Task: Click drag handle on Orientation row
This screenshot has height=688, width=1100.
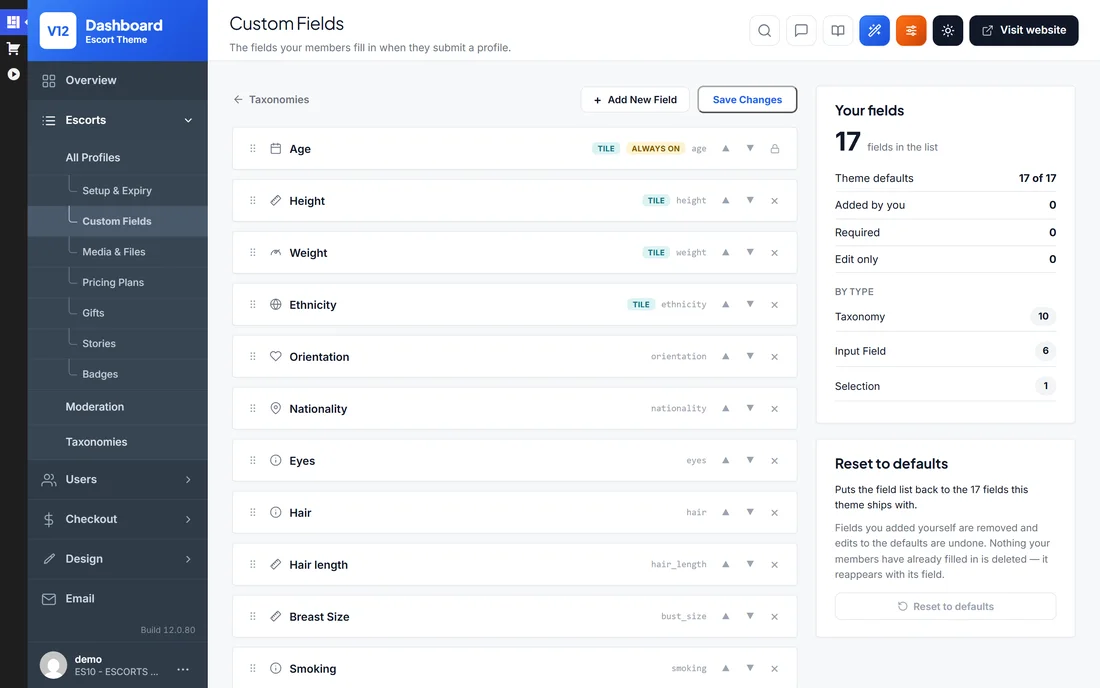Action: 253,356
